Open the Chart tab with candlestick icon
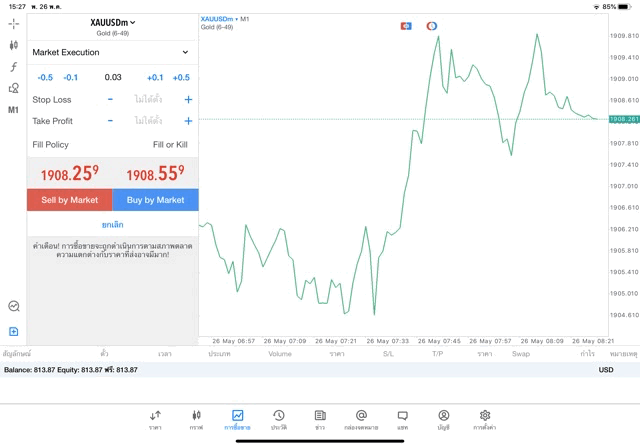 coord(196,420)
